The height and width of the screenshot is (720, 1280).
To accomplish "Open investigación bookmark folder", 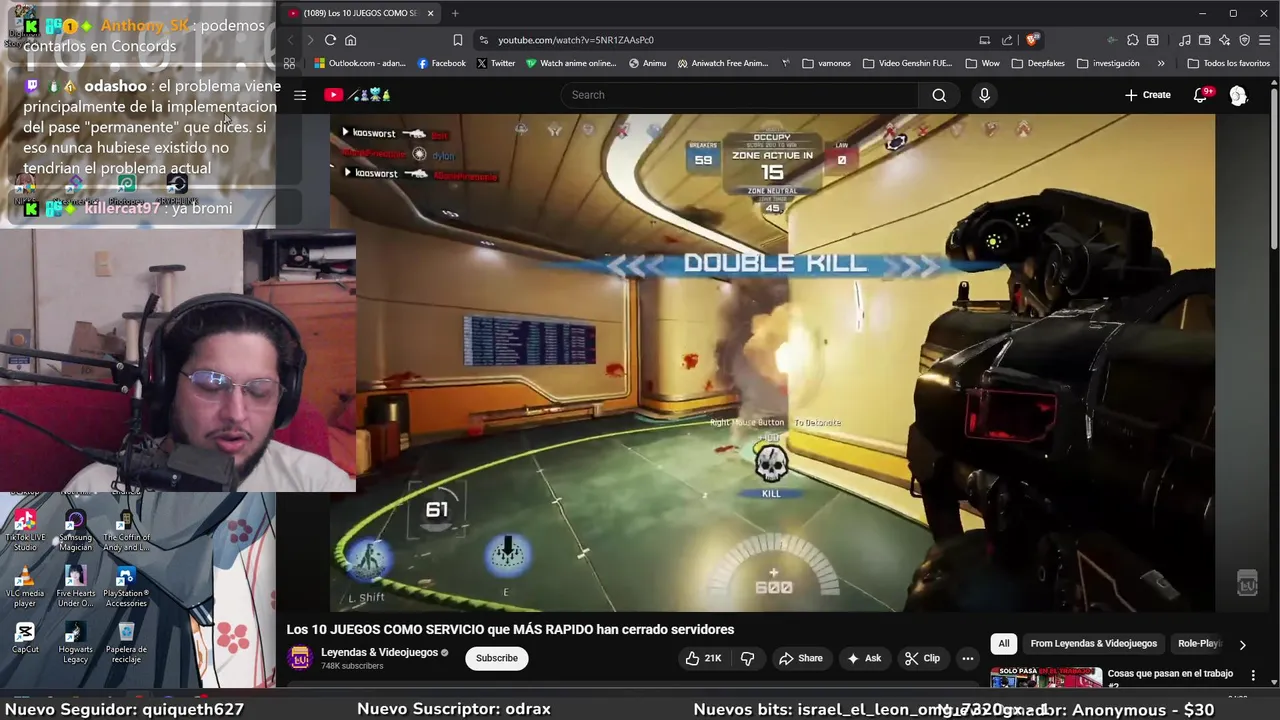I will tap(1108, 63).
